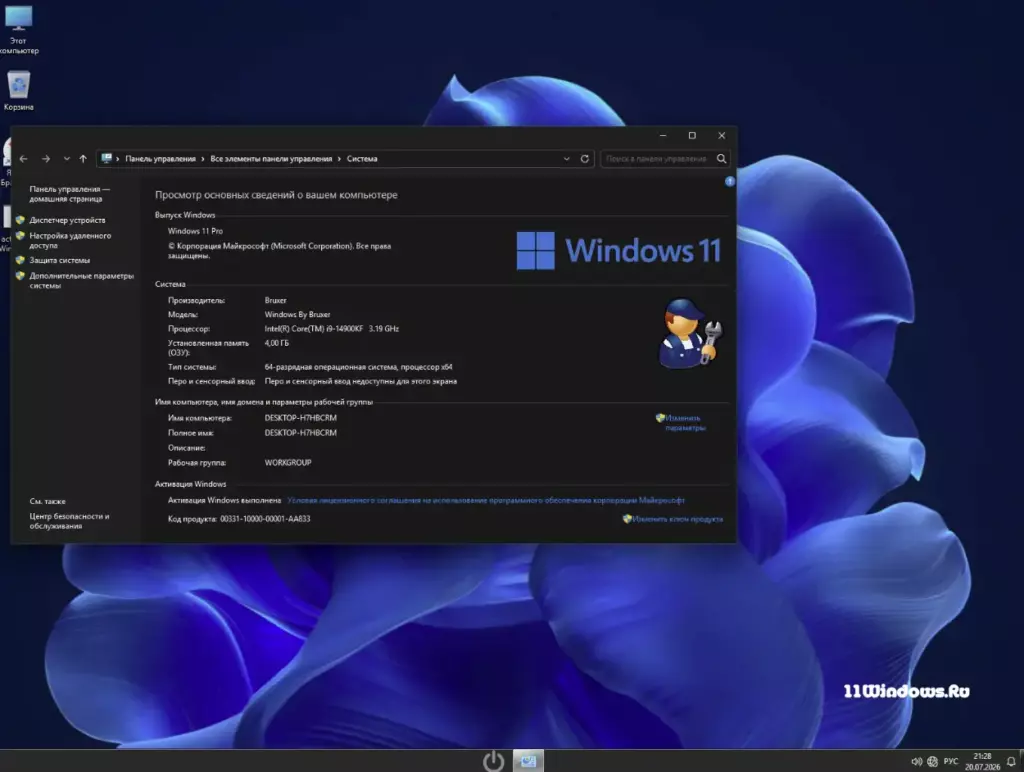
Task: Click Изменить ключ продукта link
Action: (x=677, y=519)
